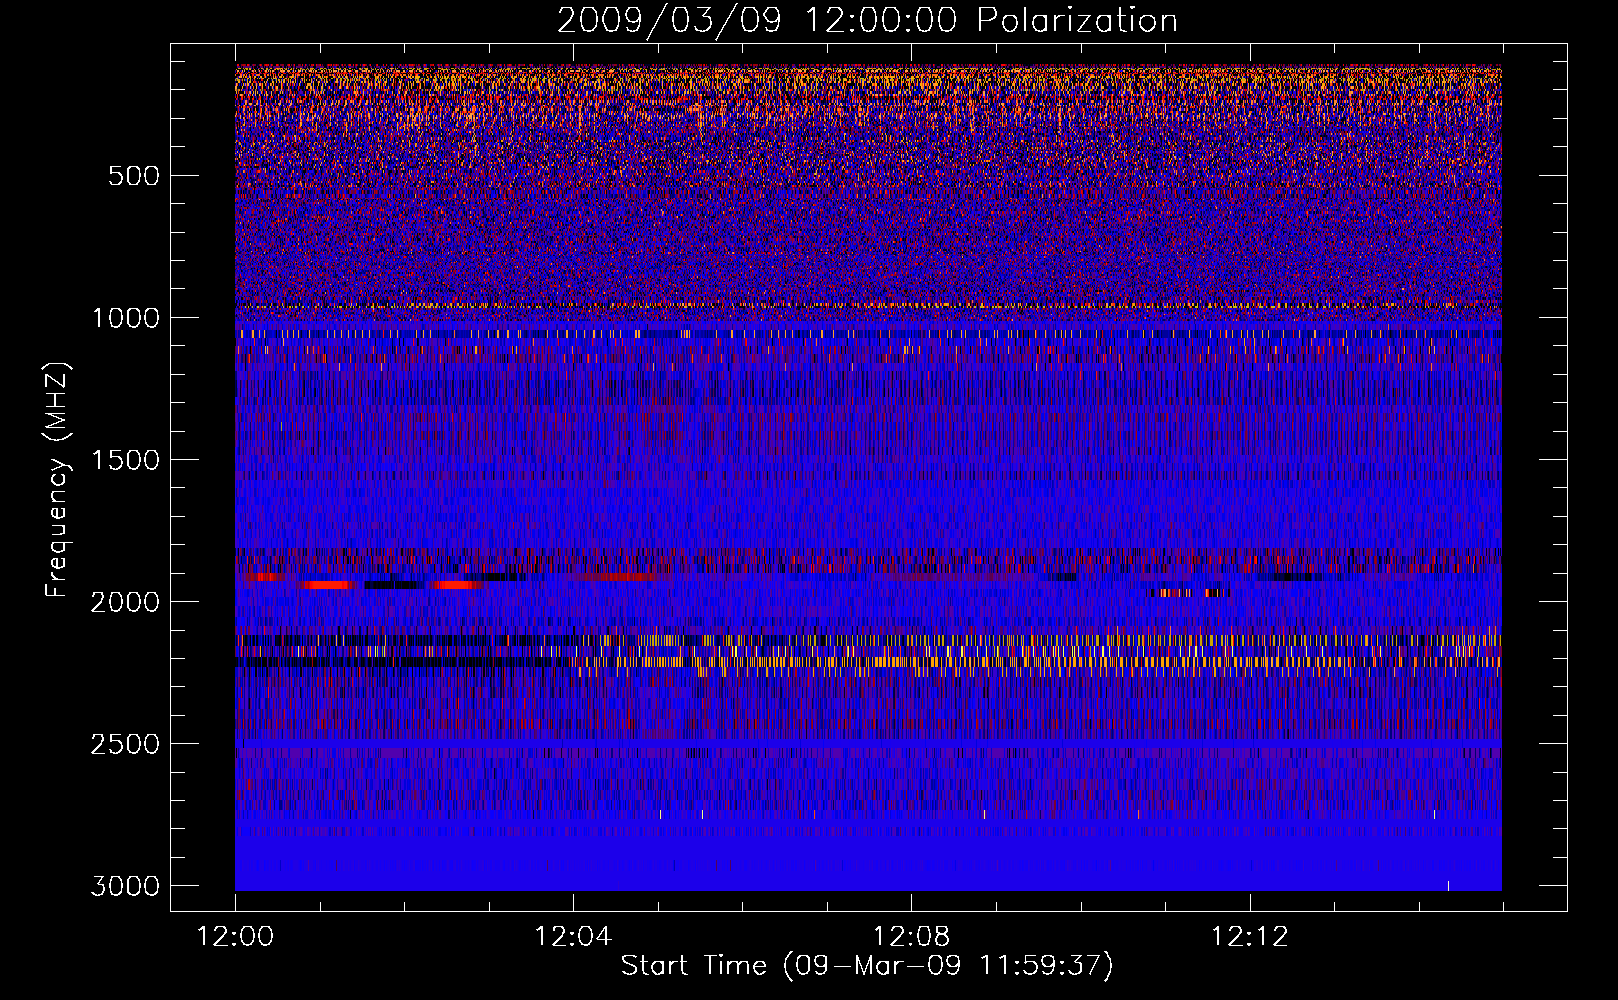Click the 2000 frequency tick label
Viewport: 1618px width, 1000px height.
pyautogui.click(x=125, y=602)
